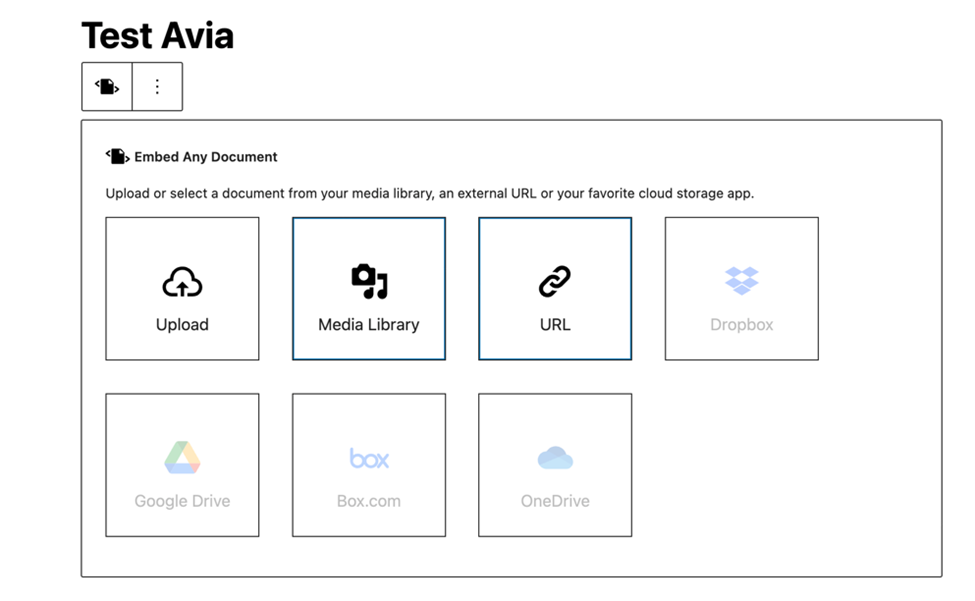Pick the "URL" text label
975x601 pixels.
[555, 325]
